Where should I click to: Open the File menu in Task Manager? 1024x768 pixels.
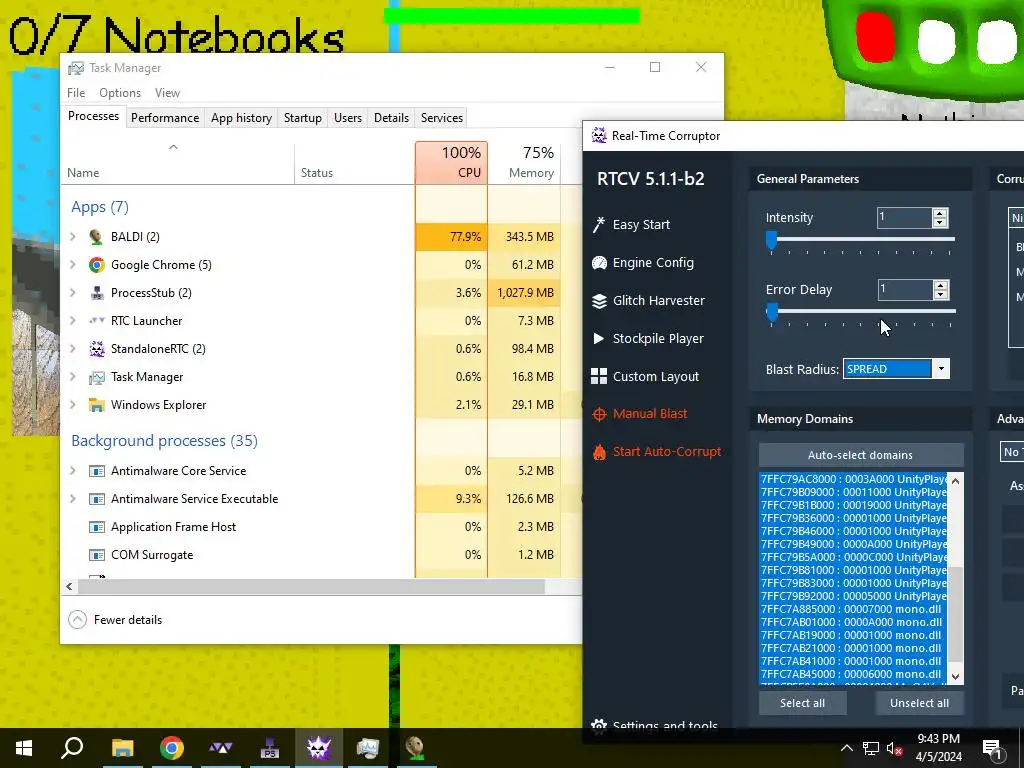pos(76,93)
